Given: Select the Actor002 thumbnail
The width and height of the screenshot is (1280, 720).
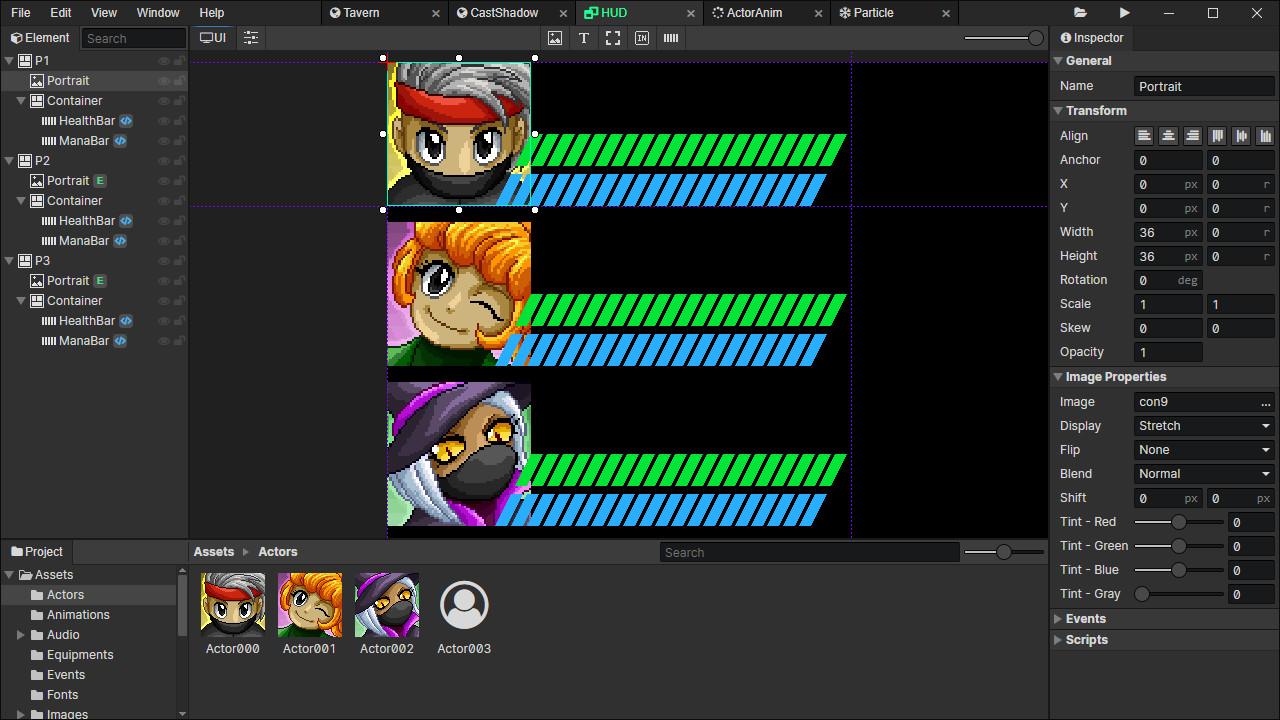Looking at the screenshot, I should pos(387,604).
